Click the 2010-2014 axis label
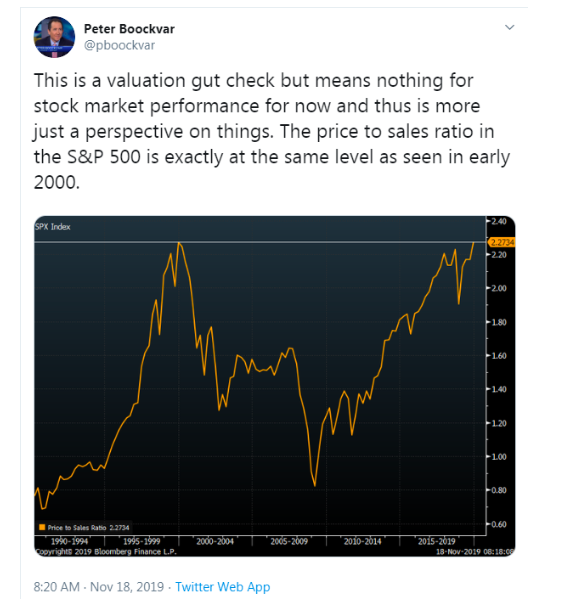 point(362,541)
